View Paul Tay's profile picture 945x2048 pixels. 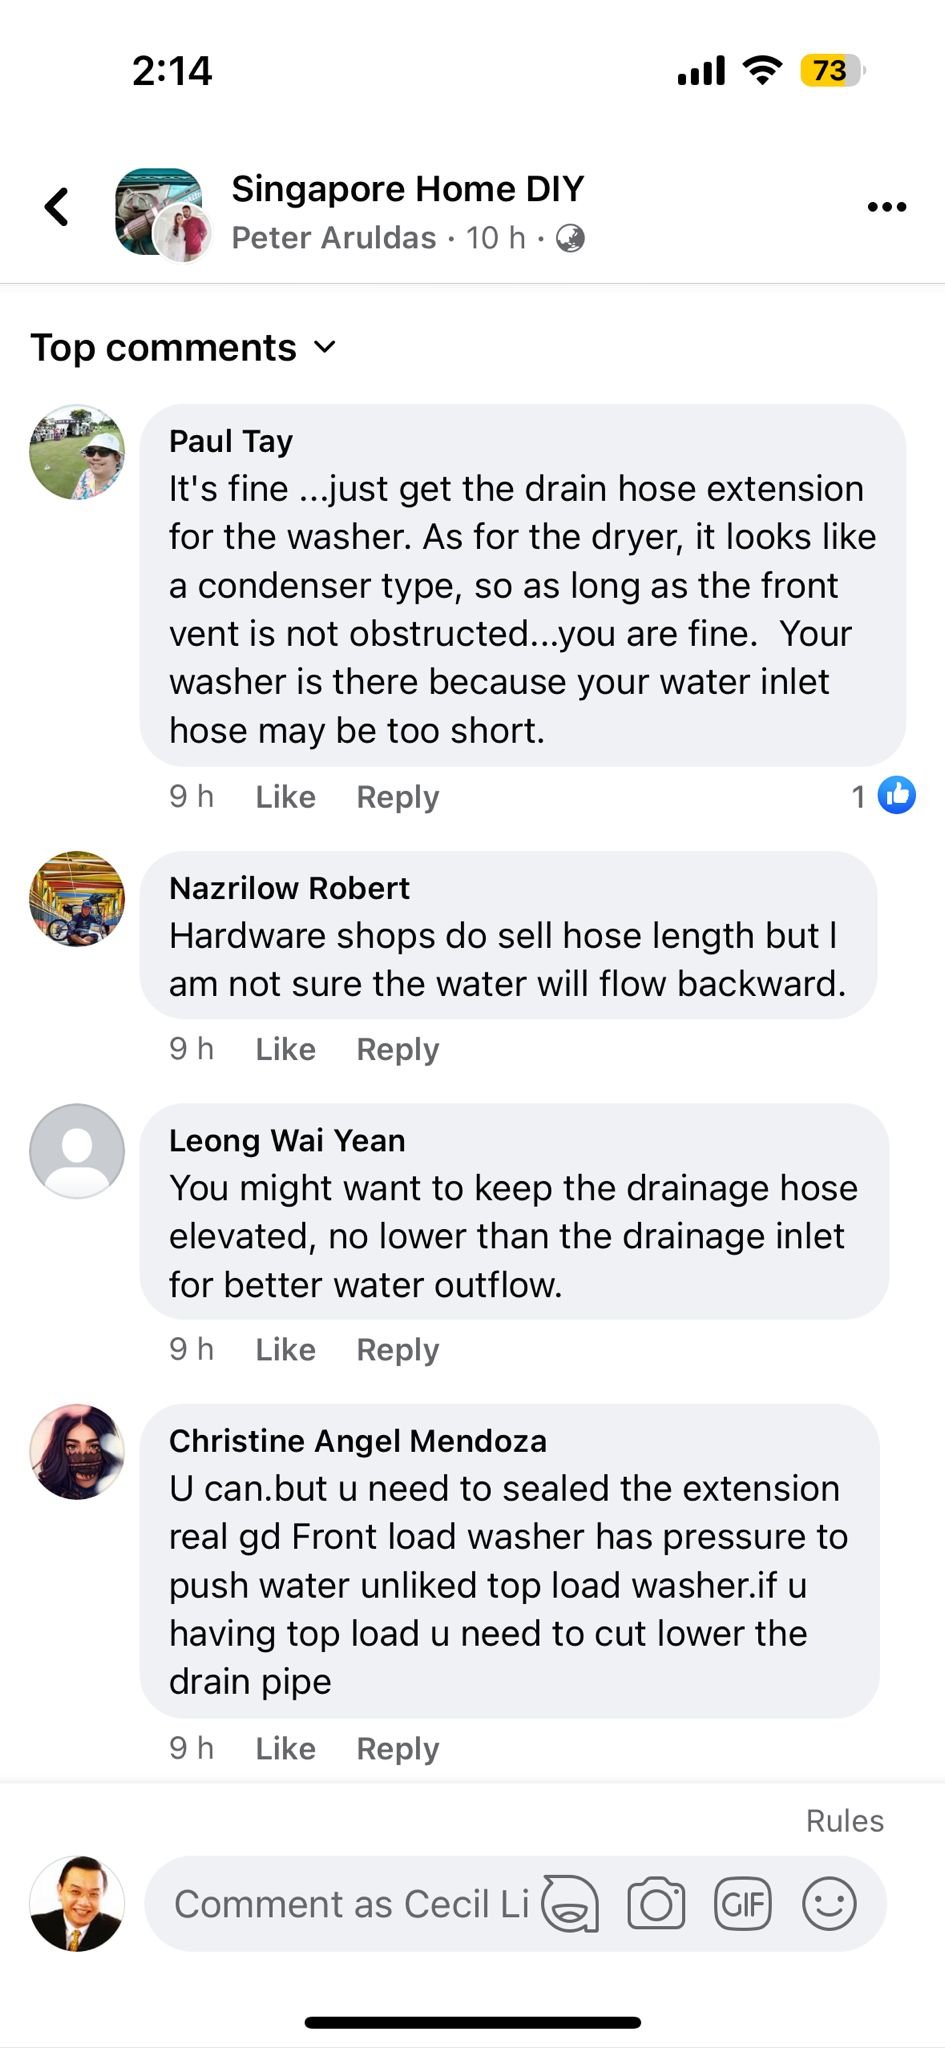coord(77,452)
